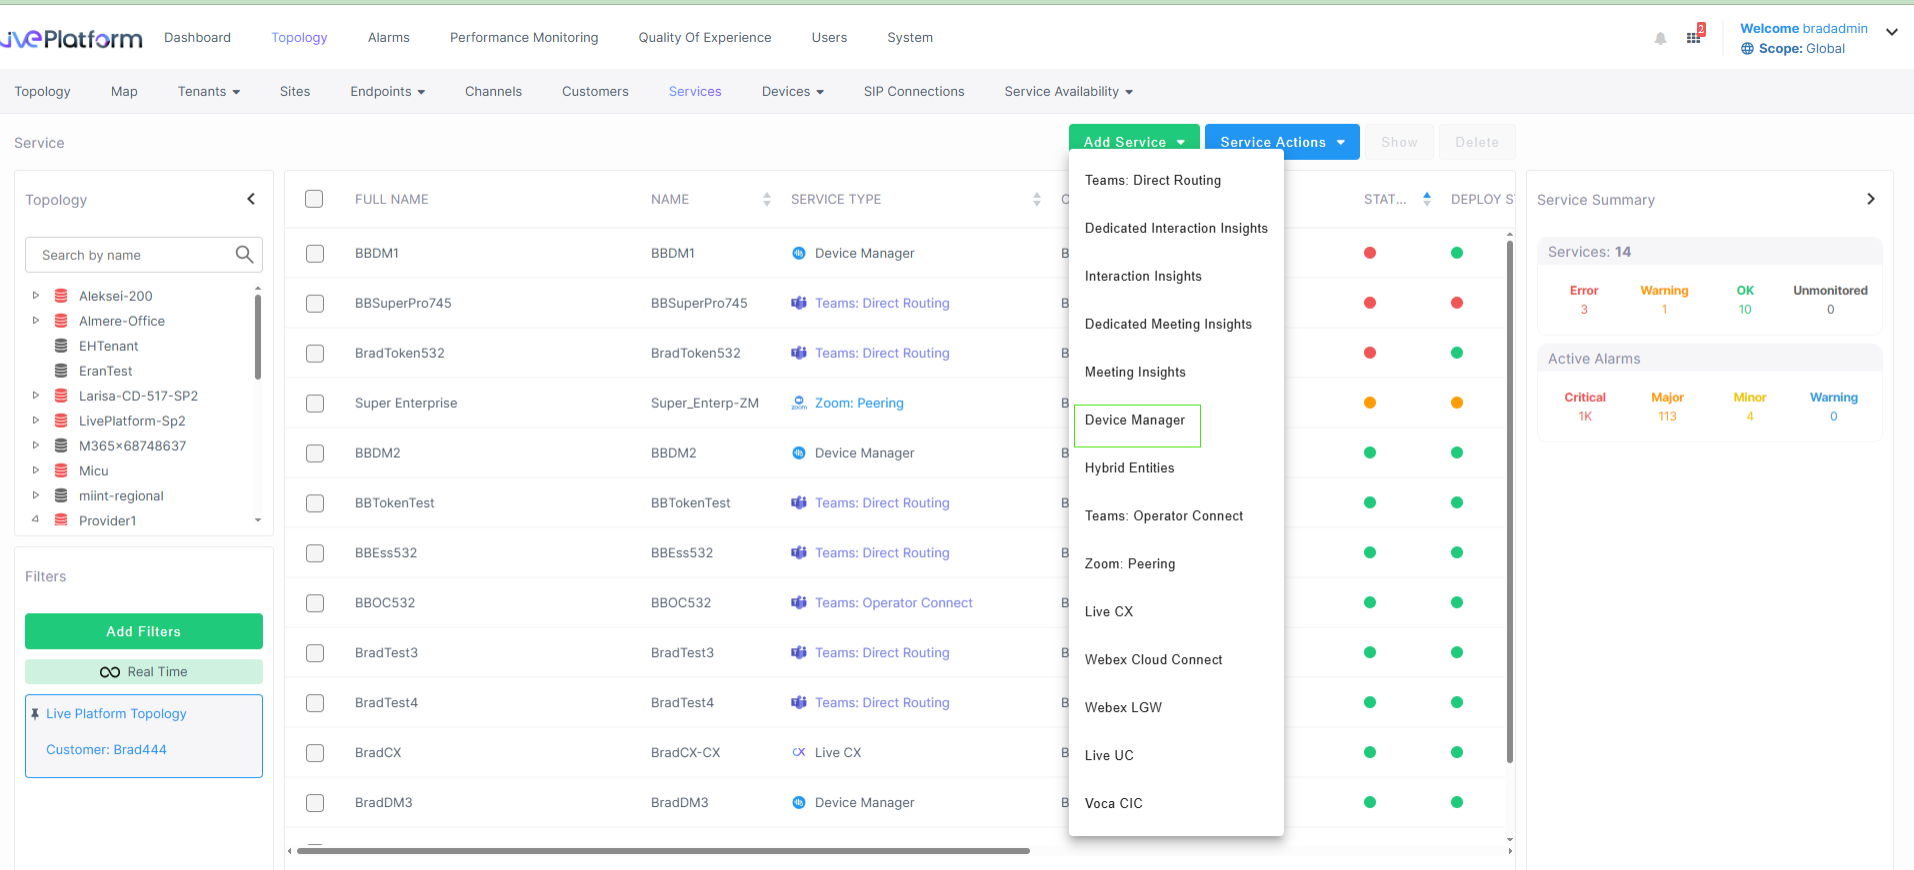1914x870 pixels.
Task: Choose Device Manager from Add Service menu
Action: pos(1135,420)
